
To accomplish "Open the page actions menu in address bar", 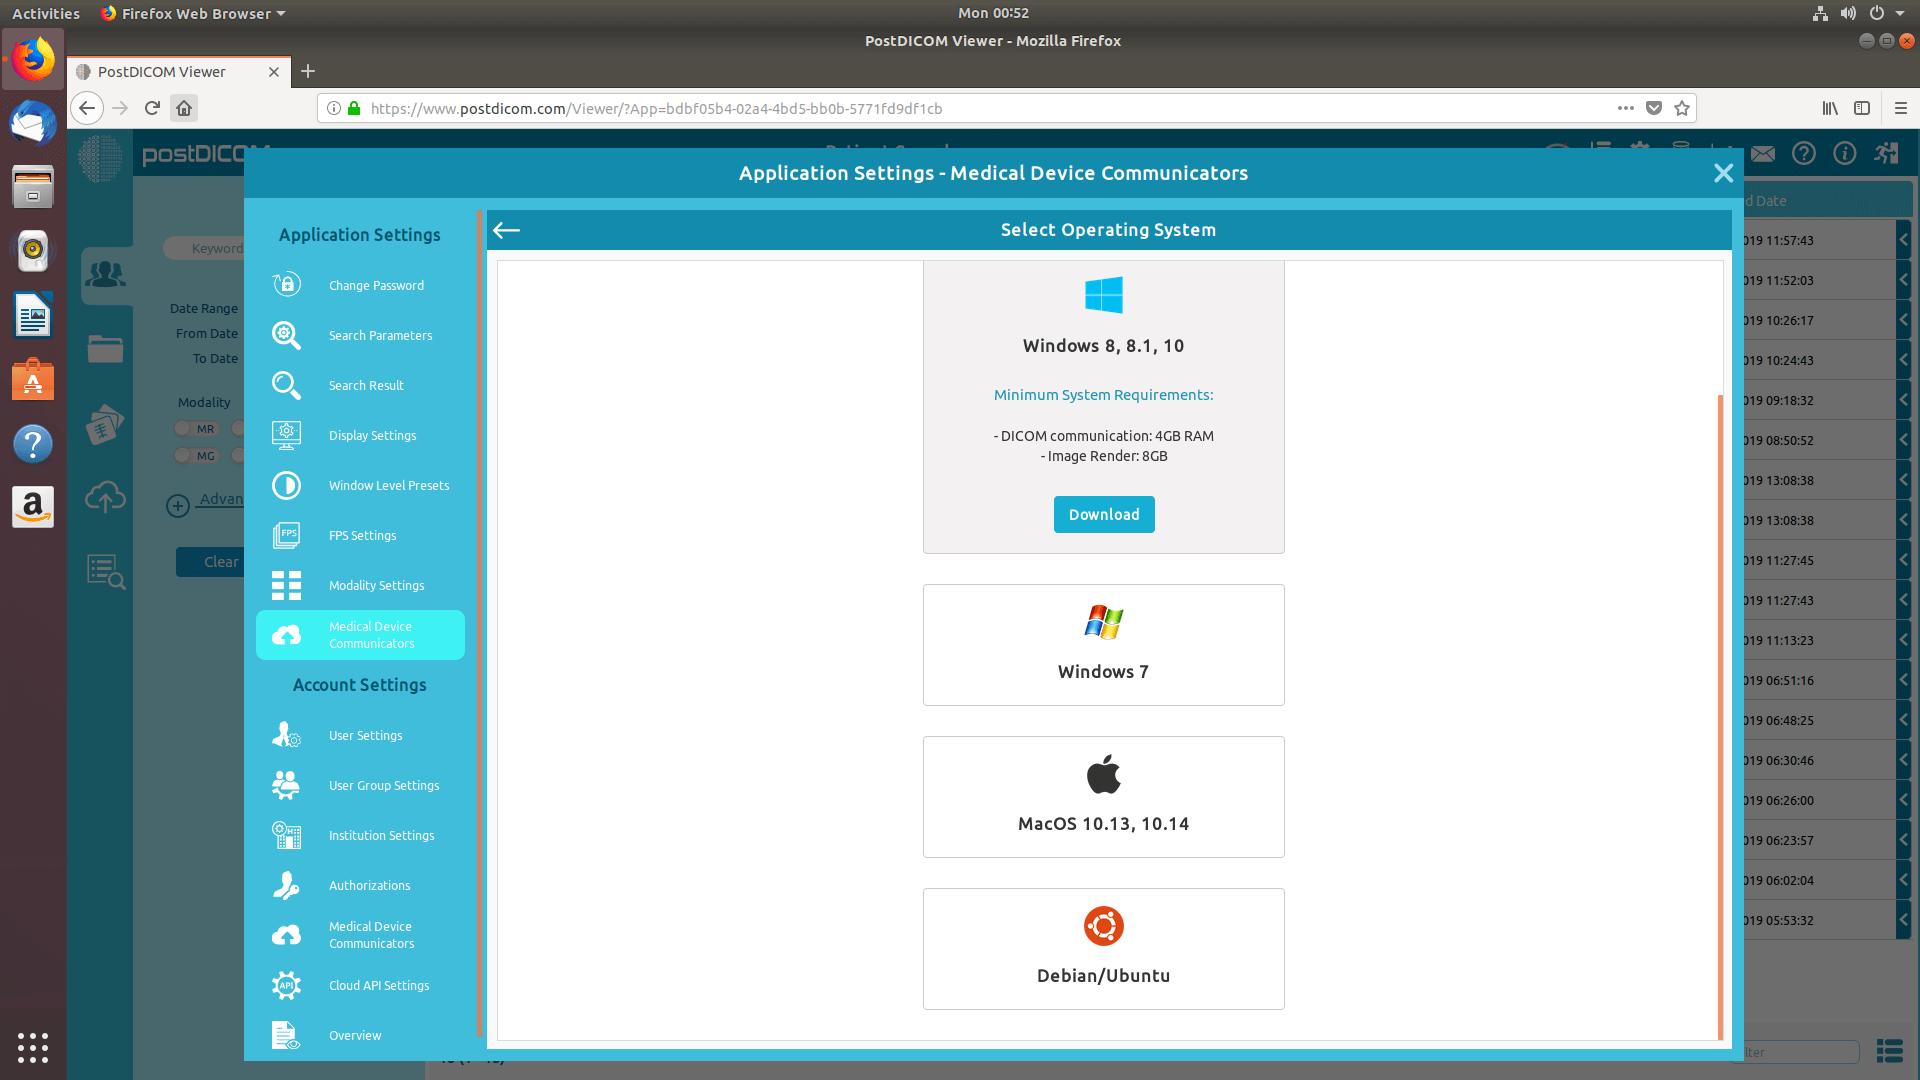I will click(1624, 108).
